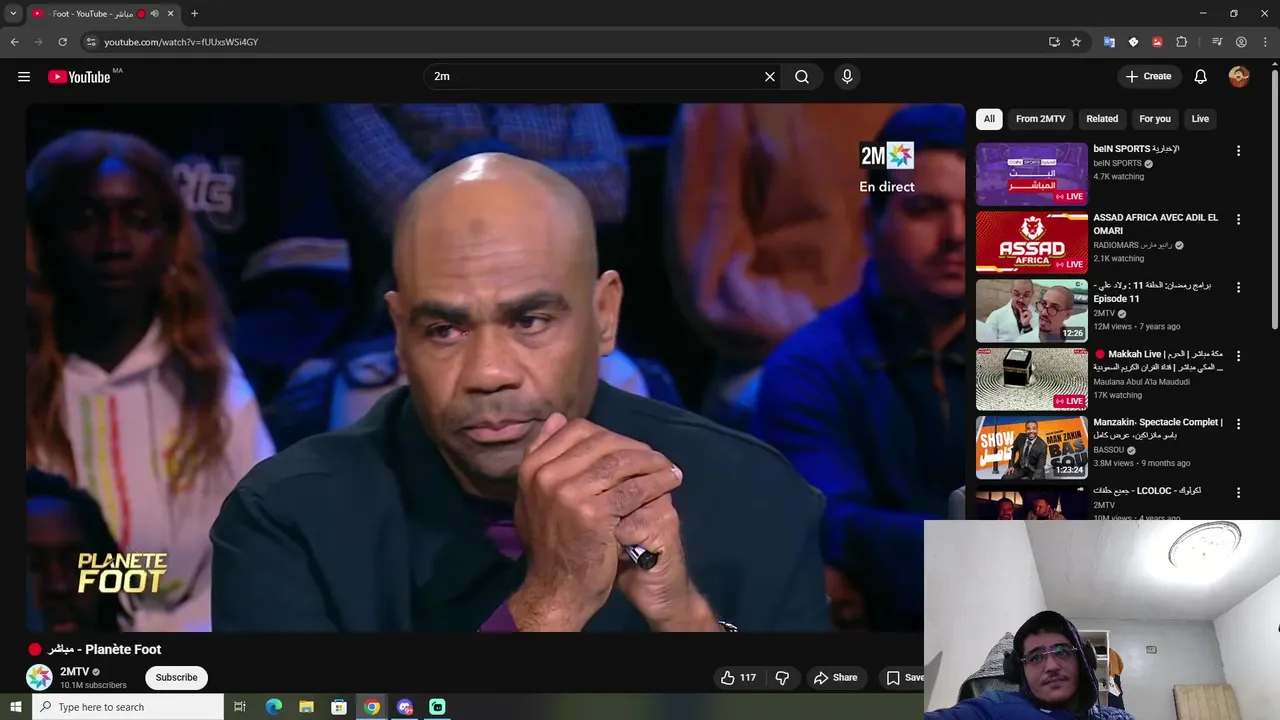
Task: Select the For you filter chip
Action: [1155, 119]
